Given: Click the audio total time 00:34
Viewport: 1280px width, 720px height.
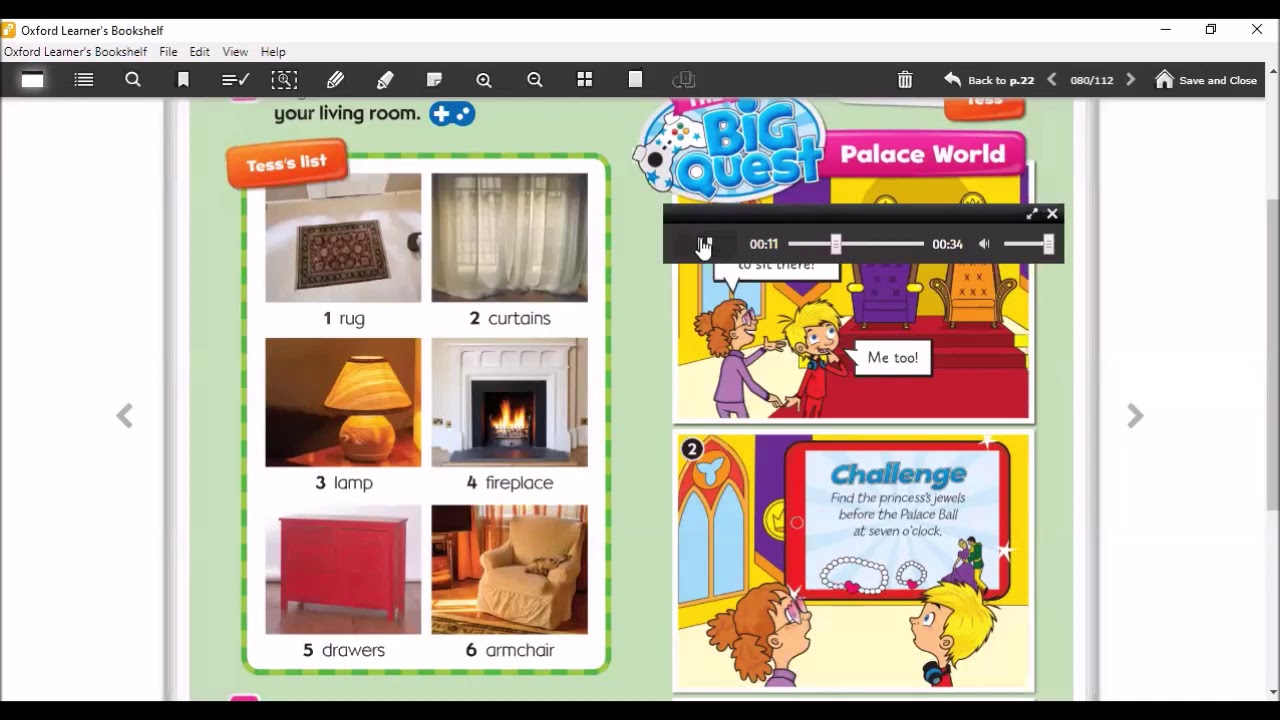Looking at the screenshot, I should point(947,244).
